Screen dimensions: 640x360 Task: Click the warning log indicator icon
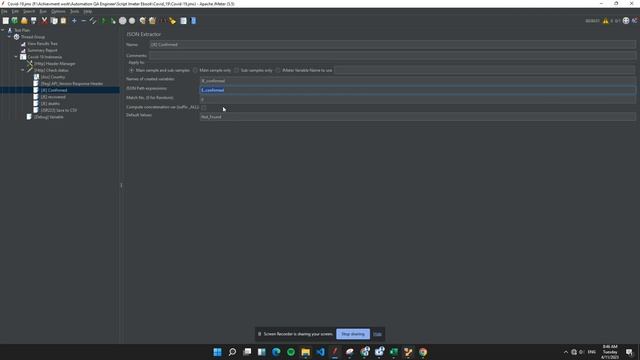(606, 21)
